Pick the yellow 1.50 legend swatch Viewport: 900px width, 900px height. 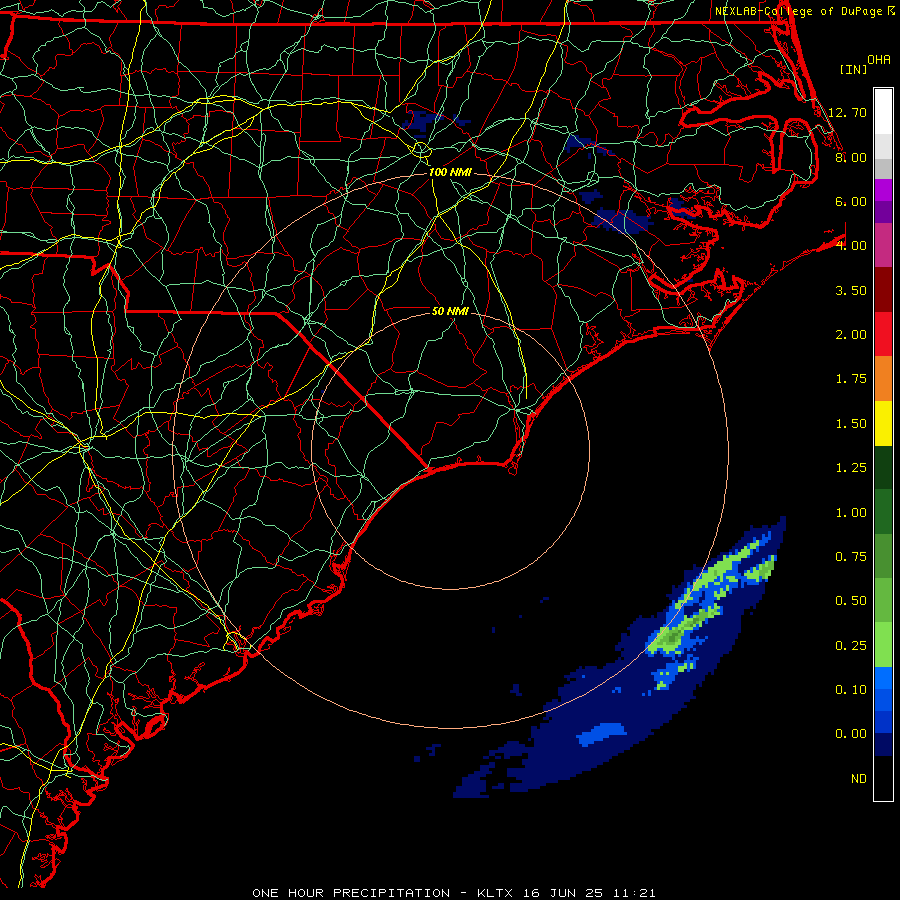(x=883, y=423)
